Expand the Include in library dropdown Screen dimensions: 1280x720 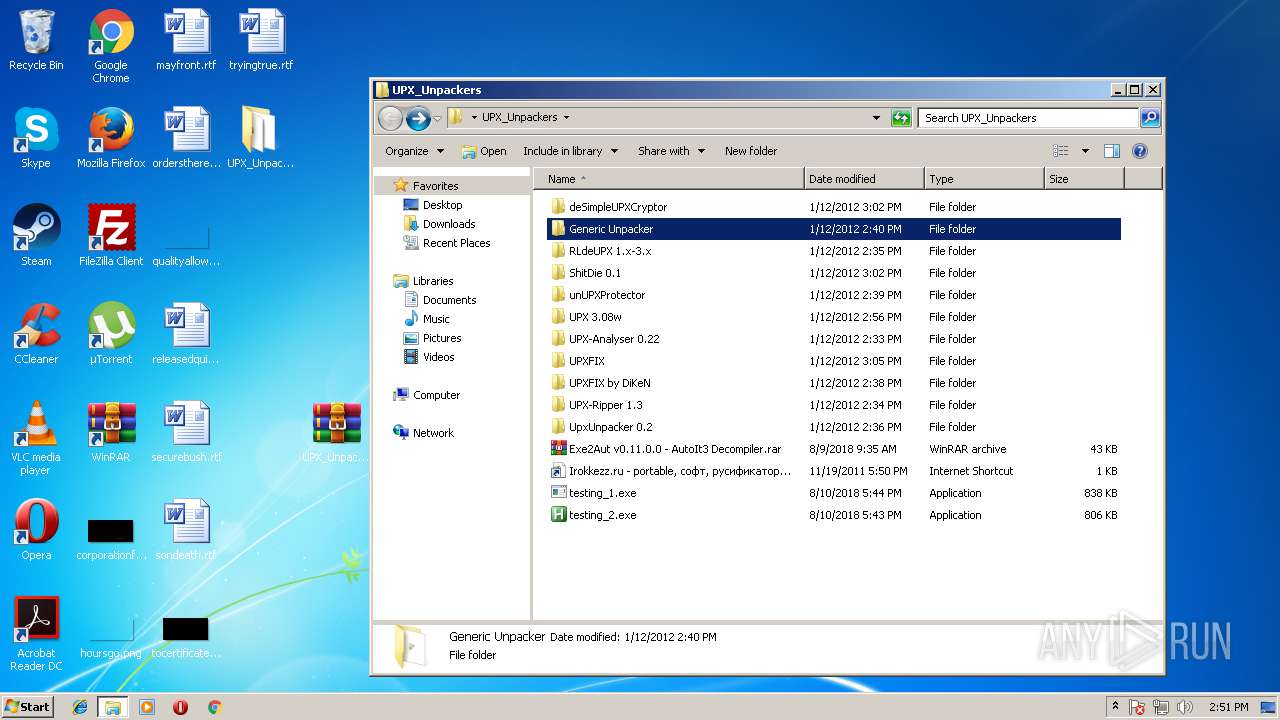570,151
